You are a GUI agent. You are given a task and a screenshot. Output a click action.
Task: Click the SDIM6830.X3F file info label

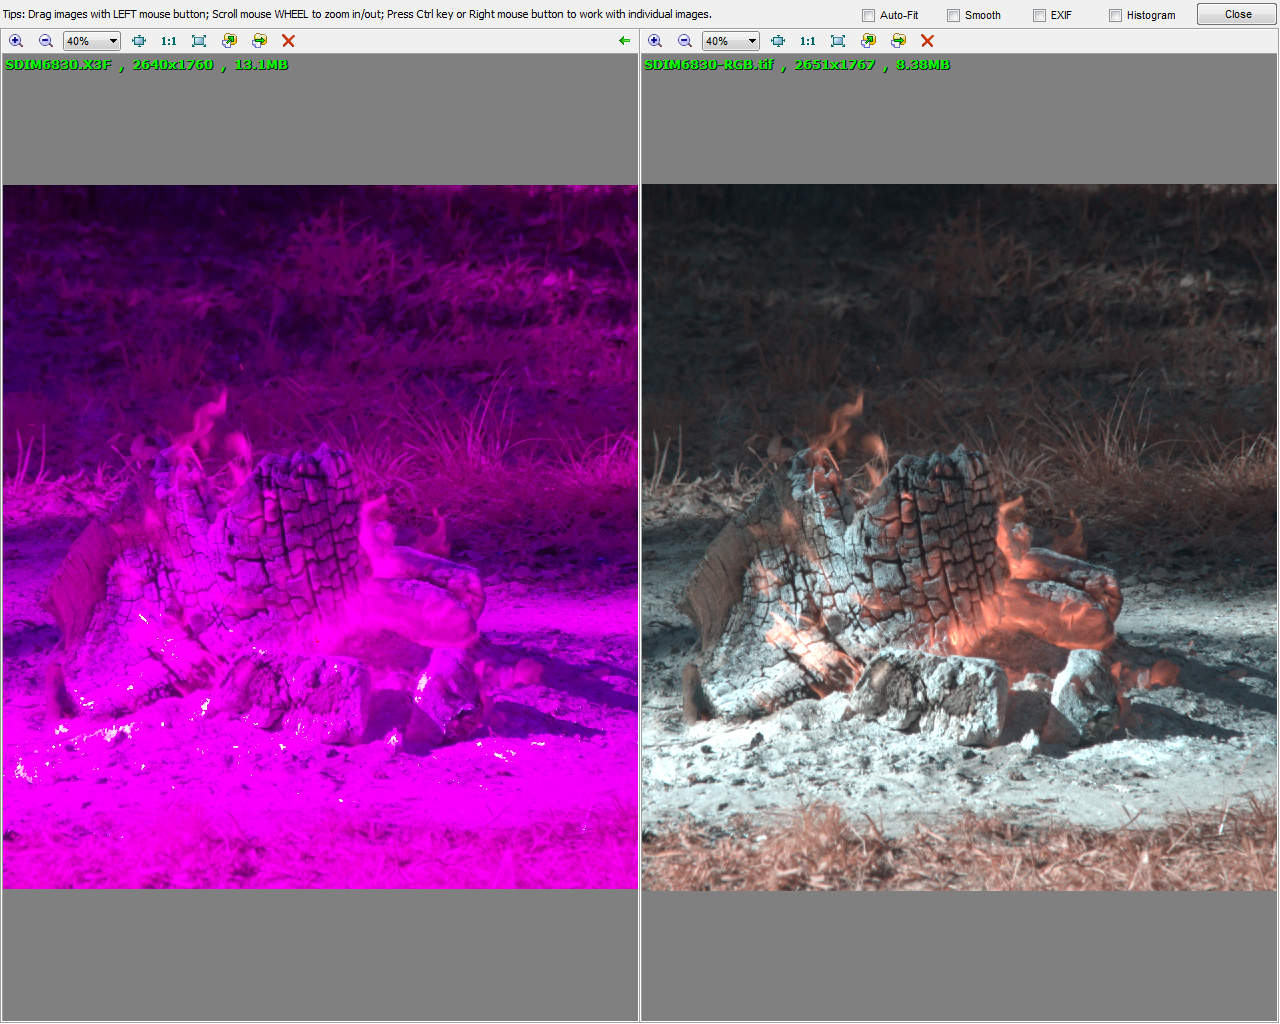[x=146, y=64]
